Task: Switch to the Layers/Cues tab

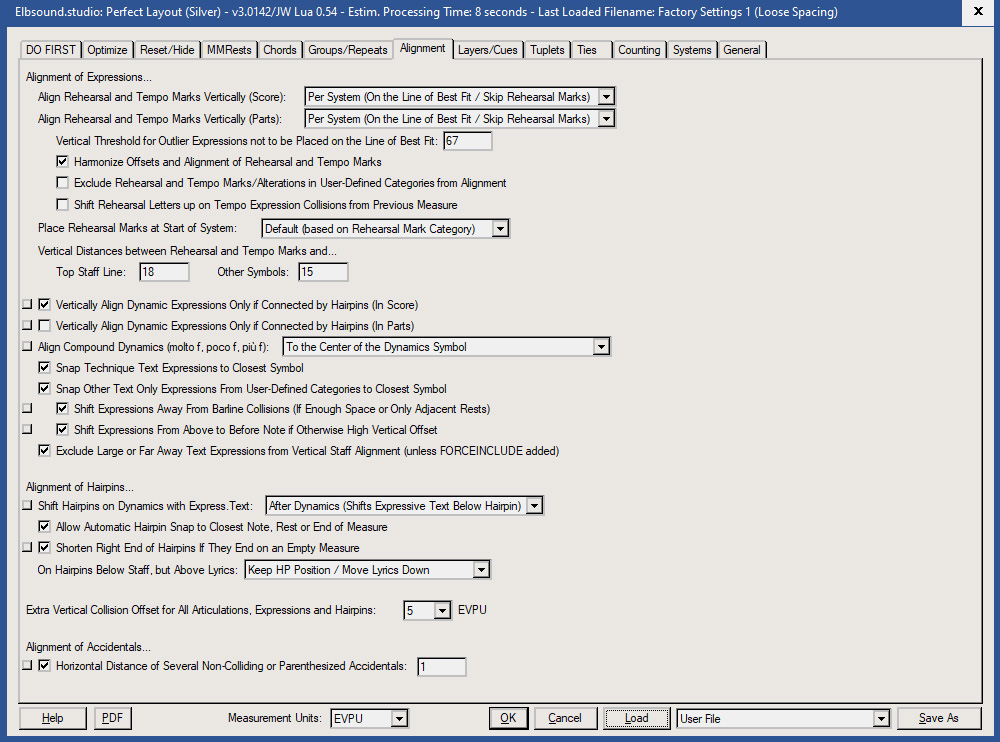Action: (487, 49)
